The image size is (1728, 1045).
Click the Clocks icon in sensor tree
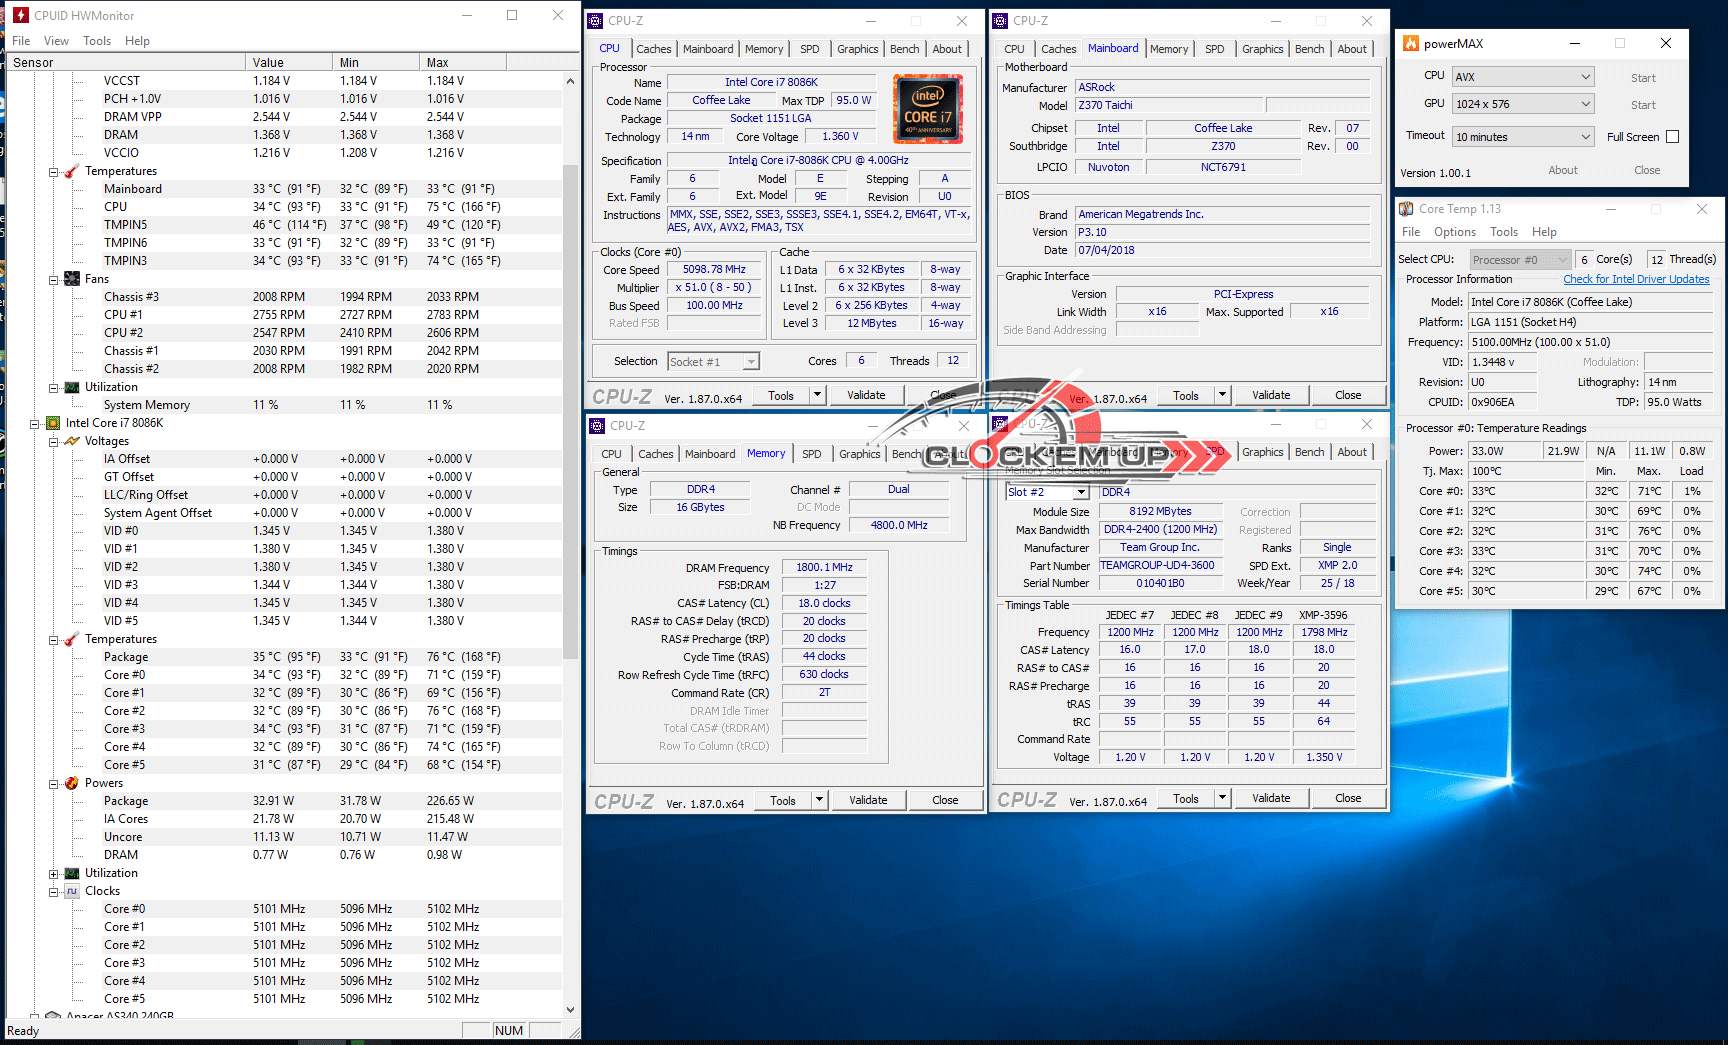(72, 891)
